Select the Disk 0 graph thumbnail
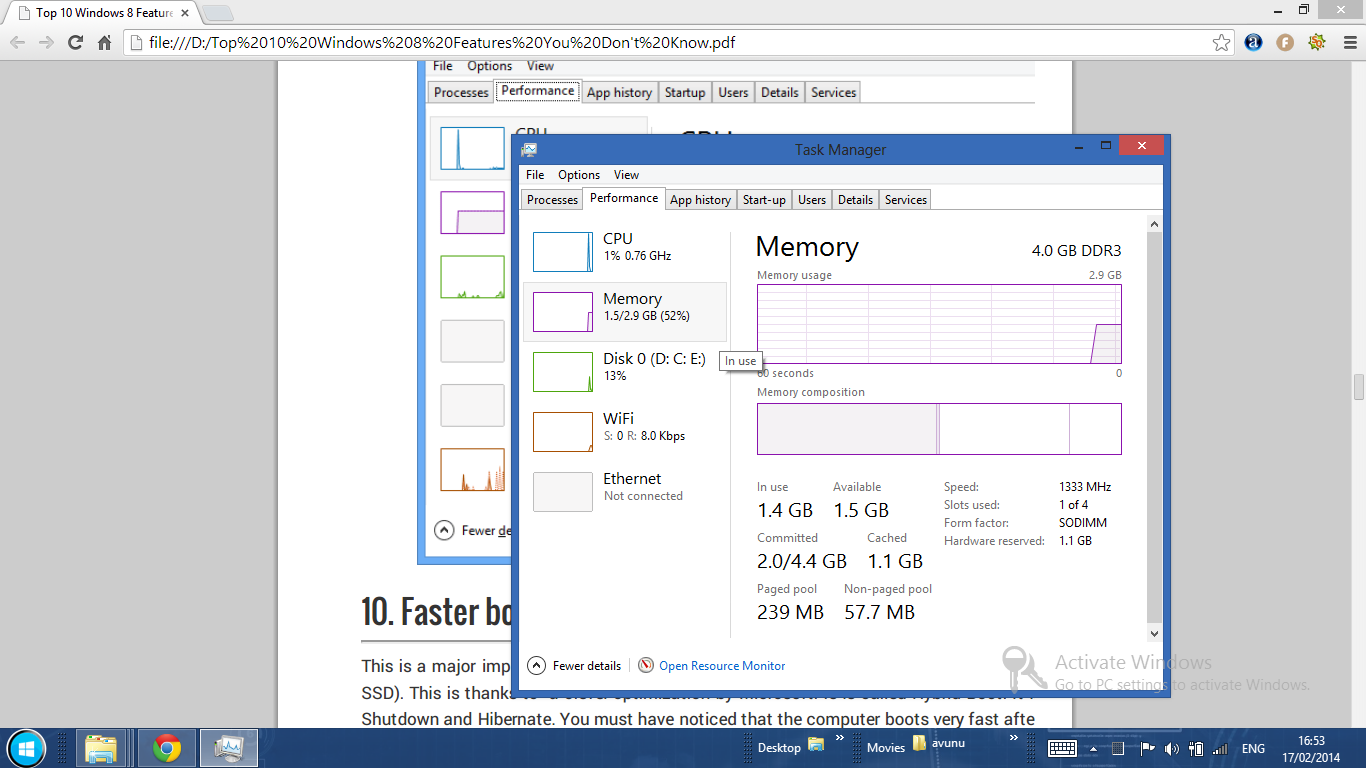 click(x=563, y=372)
